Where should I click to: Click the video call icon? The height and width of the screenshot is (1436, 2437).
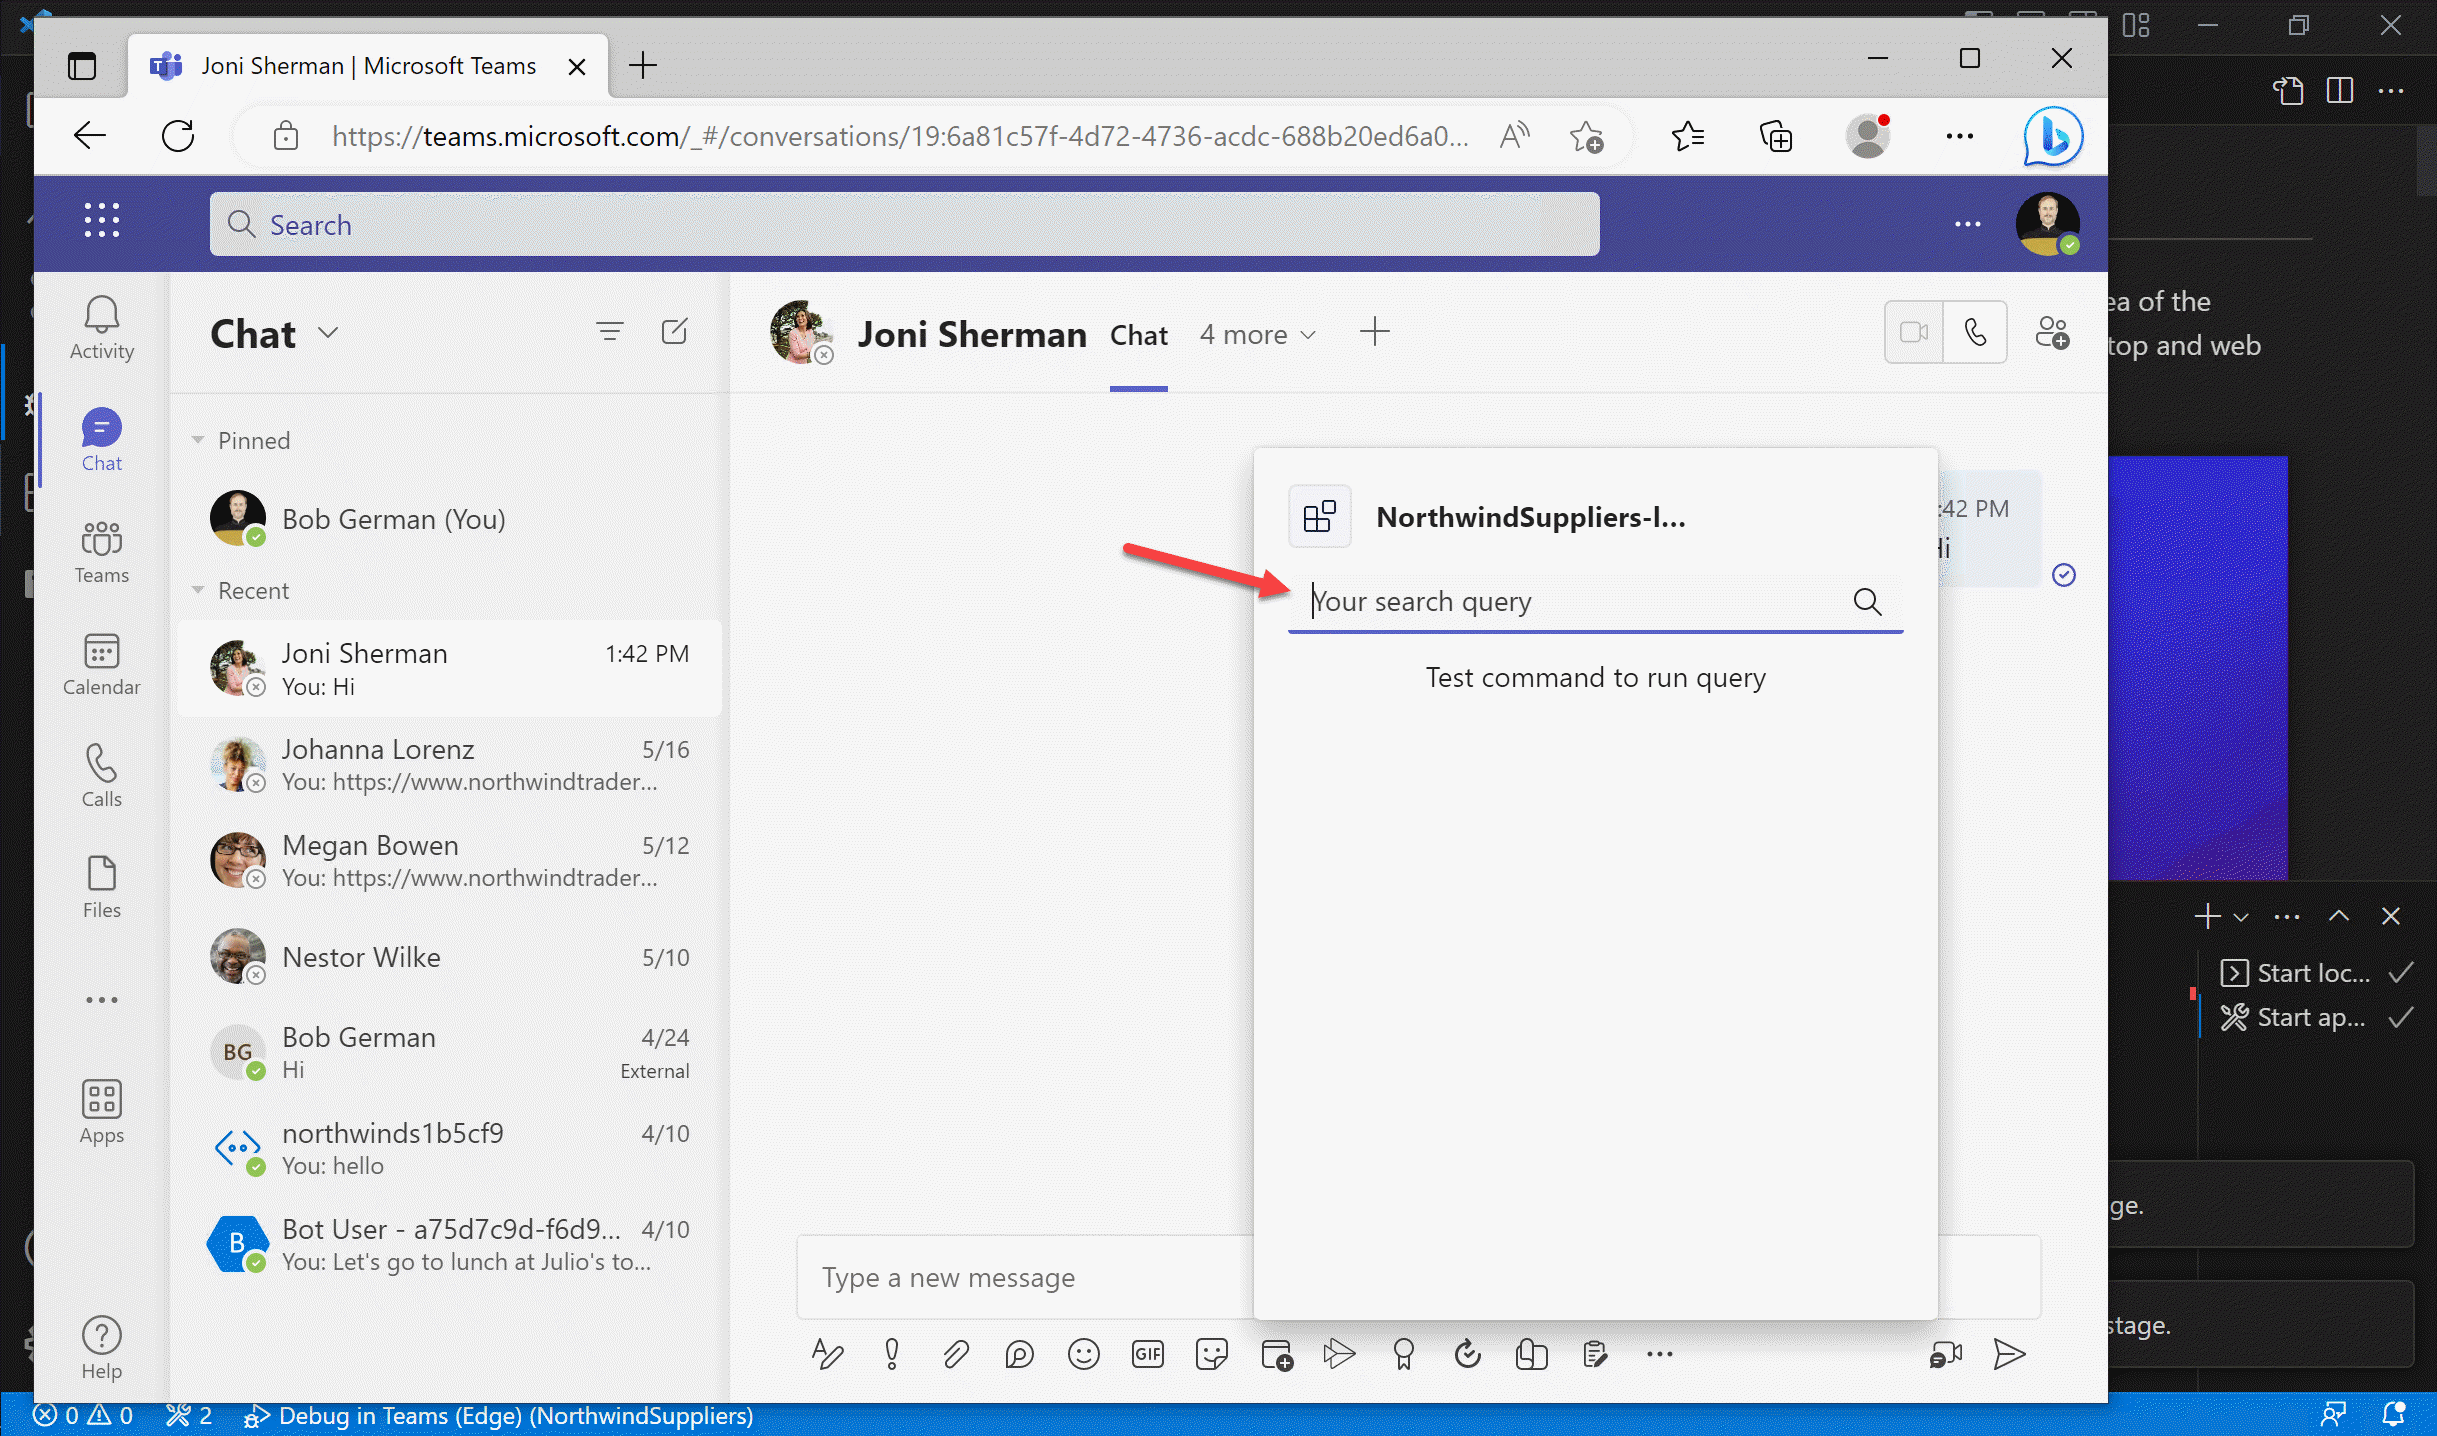pos(1912,332)
